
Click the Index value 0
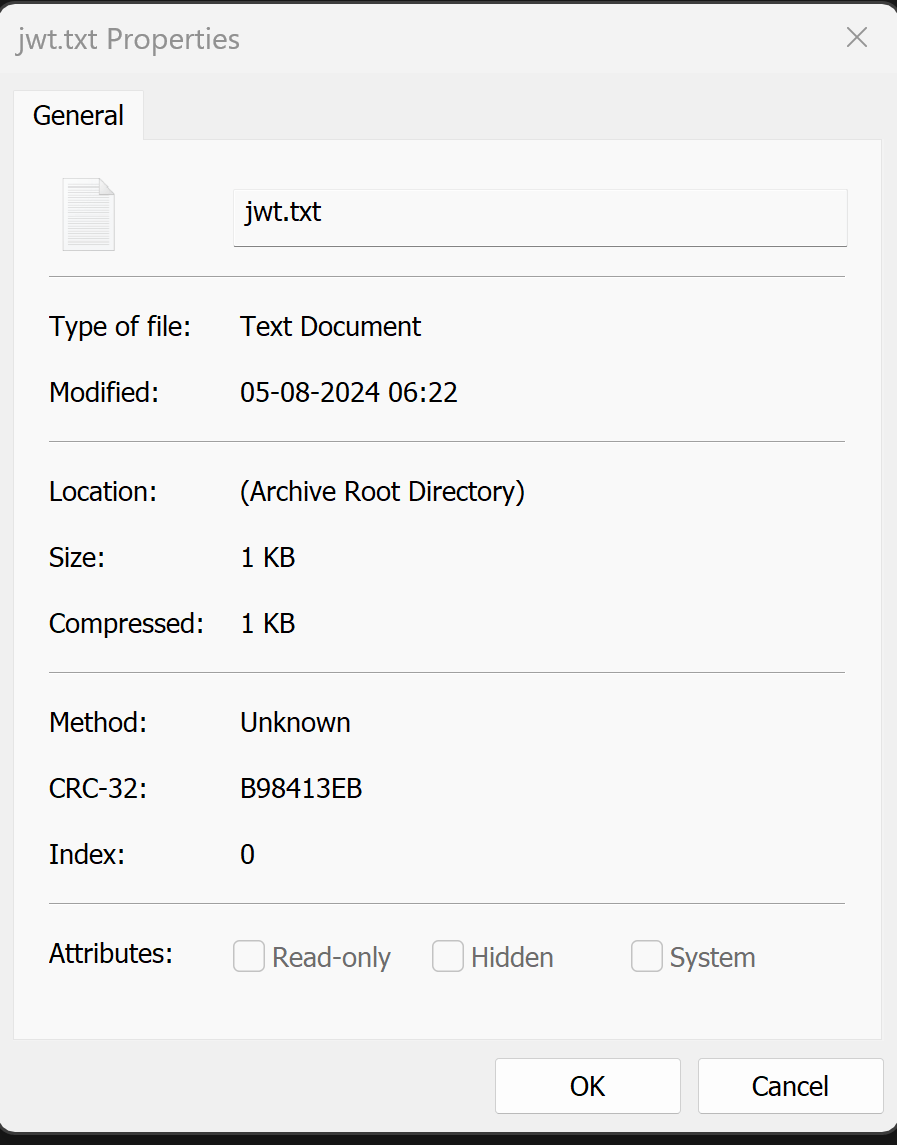pyautogui.click(x=247, y=854)
